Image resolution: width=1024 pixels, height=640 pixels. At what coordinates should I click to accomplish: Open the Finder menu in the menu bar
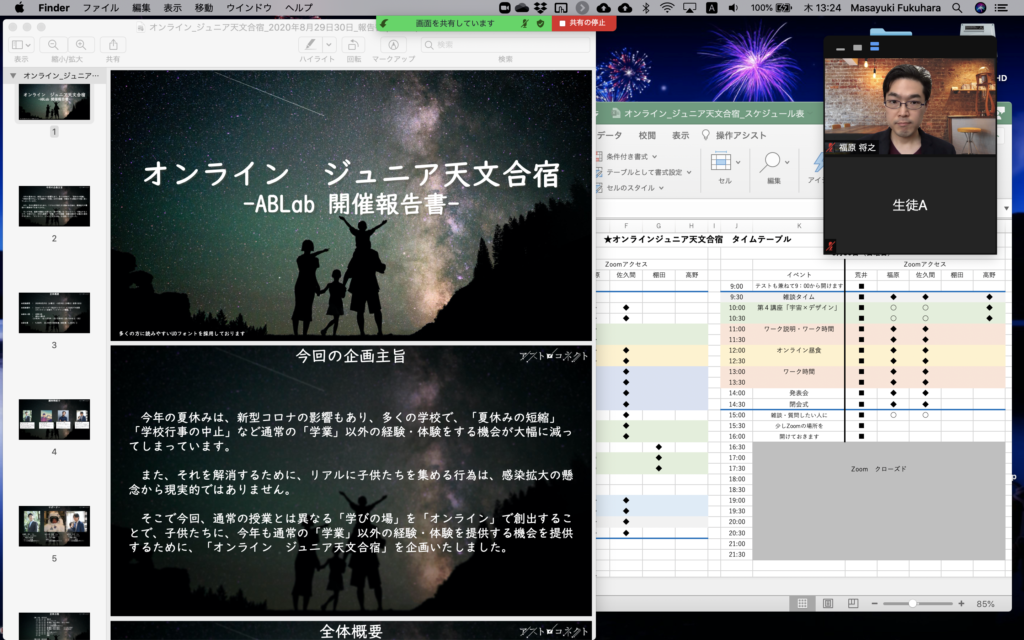[x=54, y=8]
